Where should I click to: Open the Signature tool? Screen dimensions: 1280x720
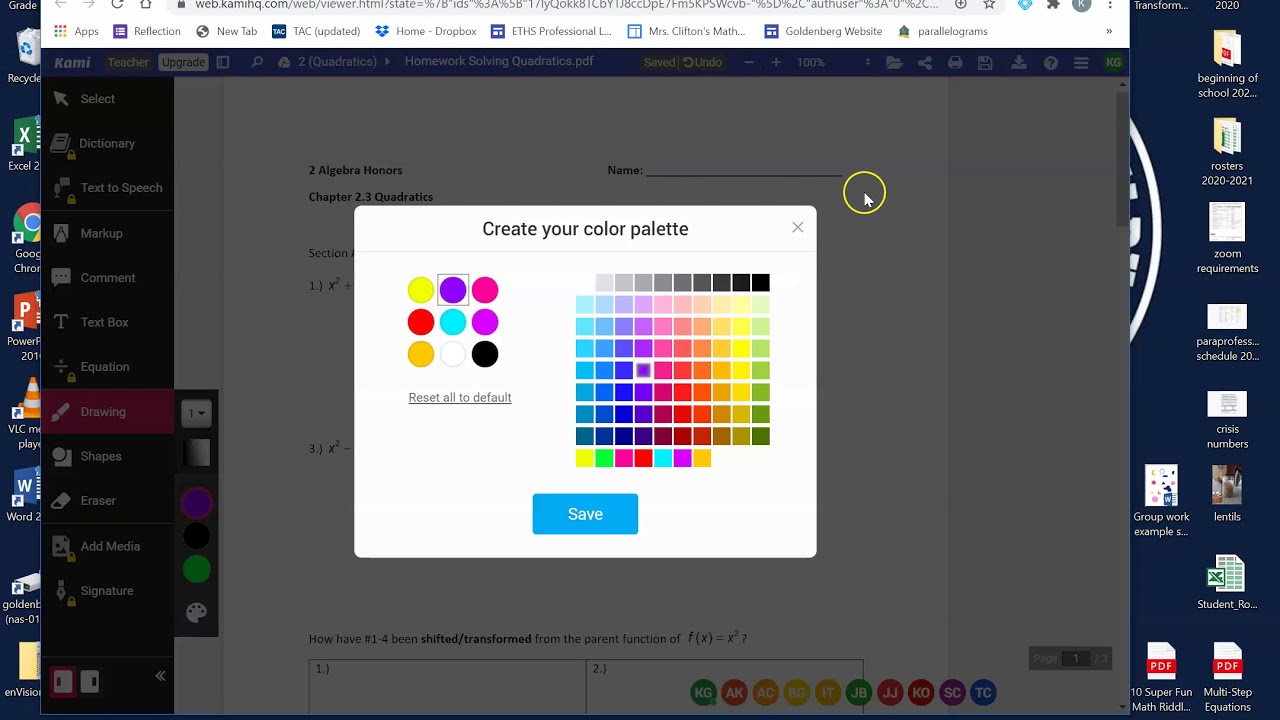click(x=108, y=591)
